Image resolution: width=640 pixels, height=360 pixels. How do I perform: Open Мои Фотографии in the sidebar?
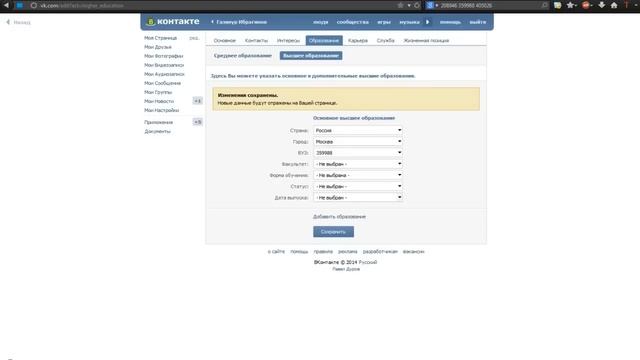[163, 56]
